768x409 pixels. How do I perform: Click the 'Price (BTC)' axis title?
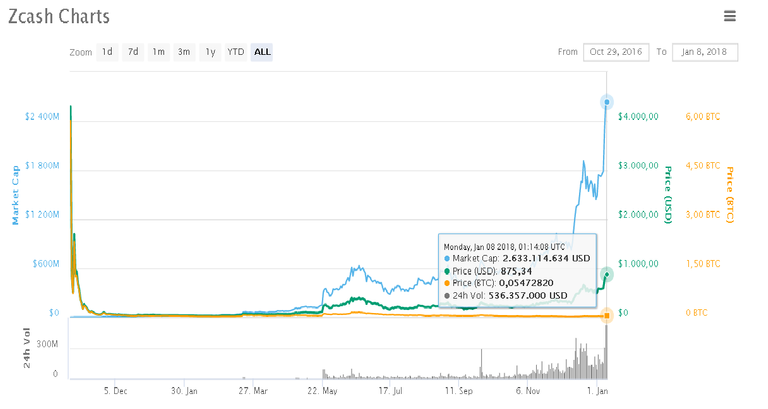[x=729, y=195]
